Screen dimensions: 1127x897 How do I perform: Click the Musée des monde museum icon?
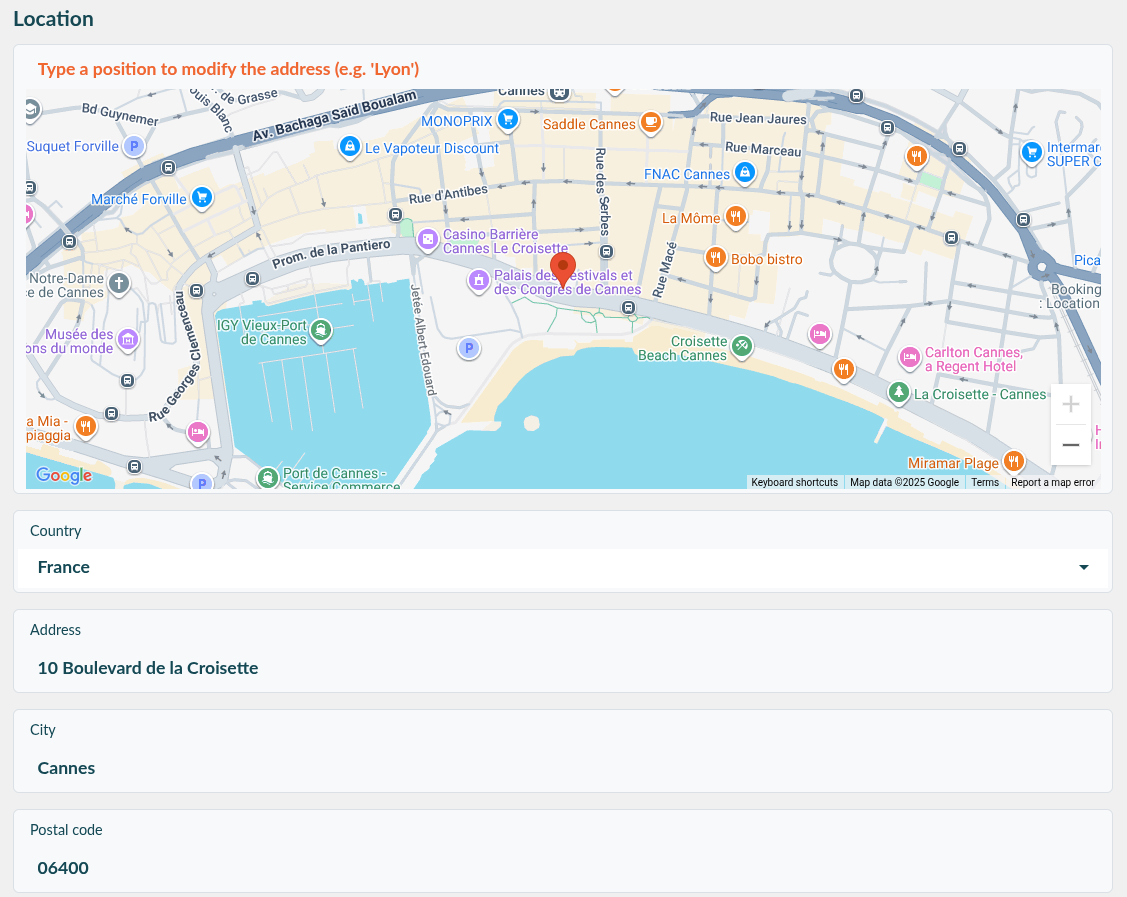pos(128,339)
